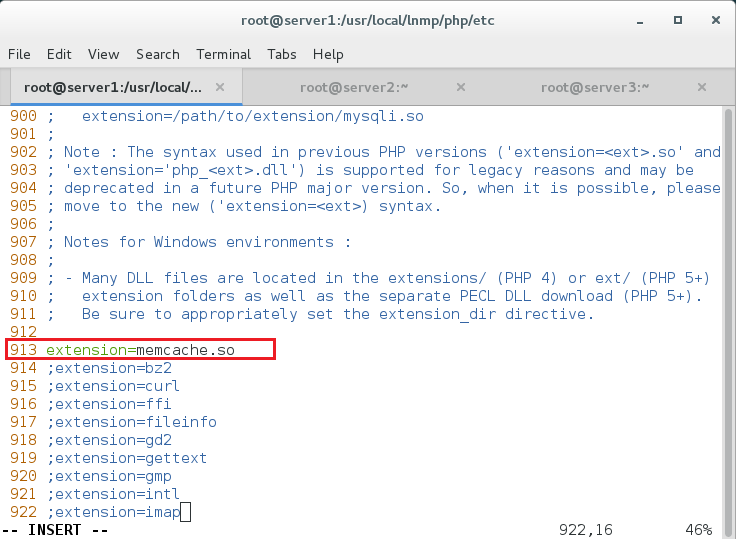Open the Tabs menu

[x=282, y=54]
